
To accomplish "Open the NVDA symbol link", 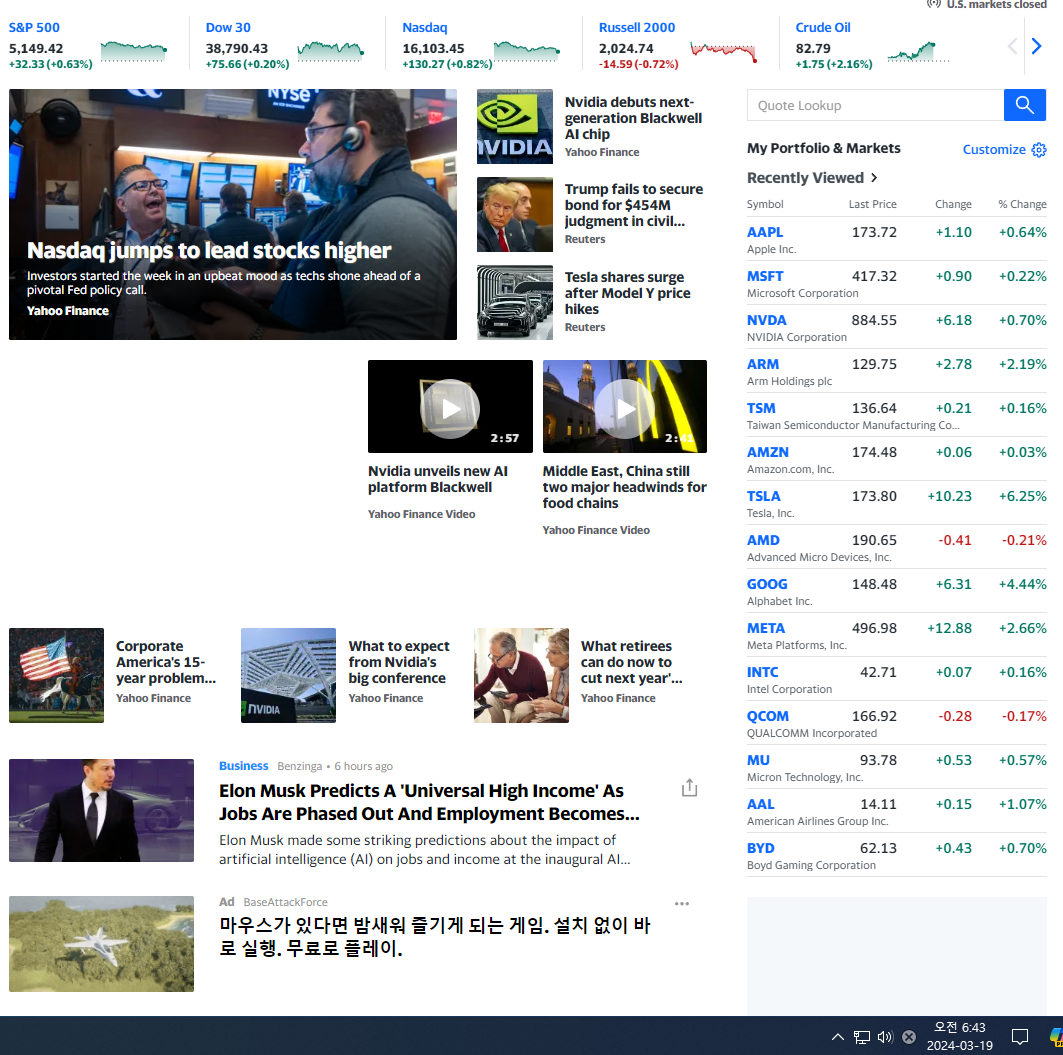I will [767, 320].
